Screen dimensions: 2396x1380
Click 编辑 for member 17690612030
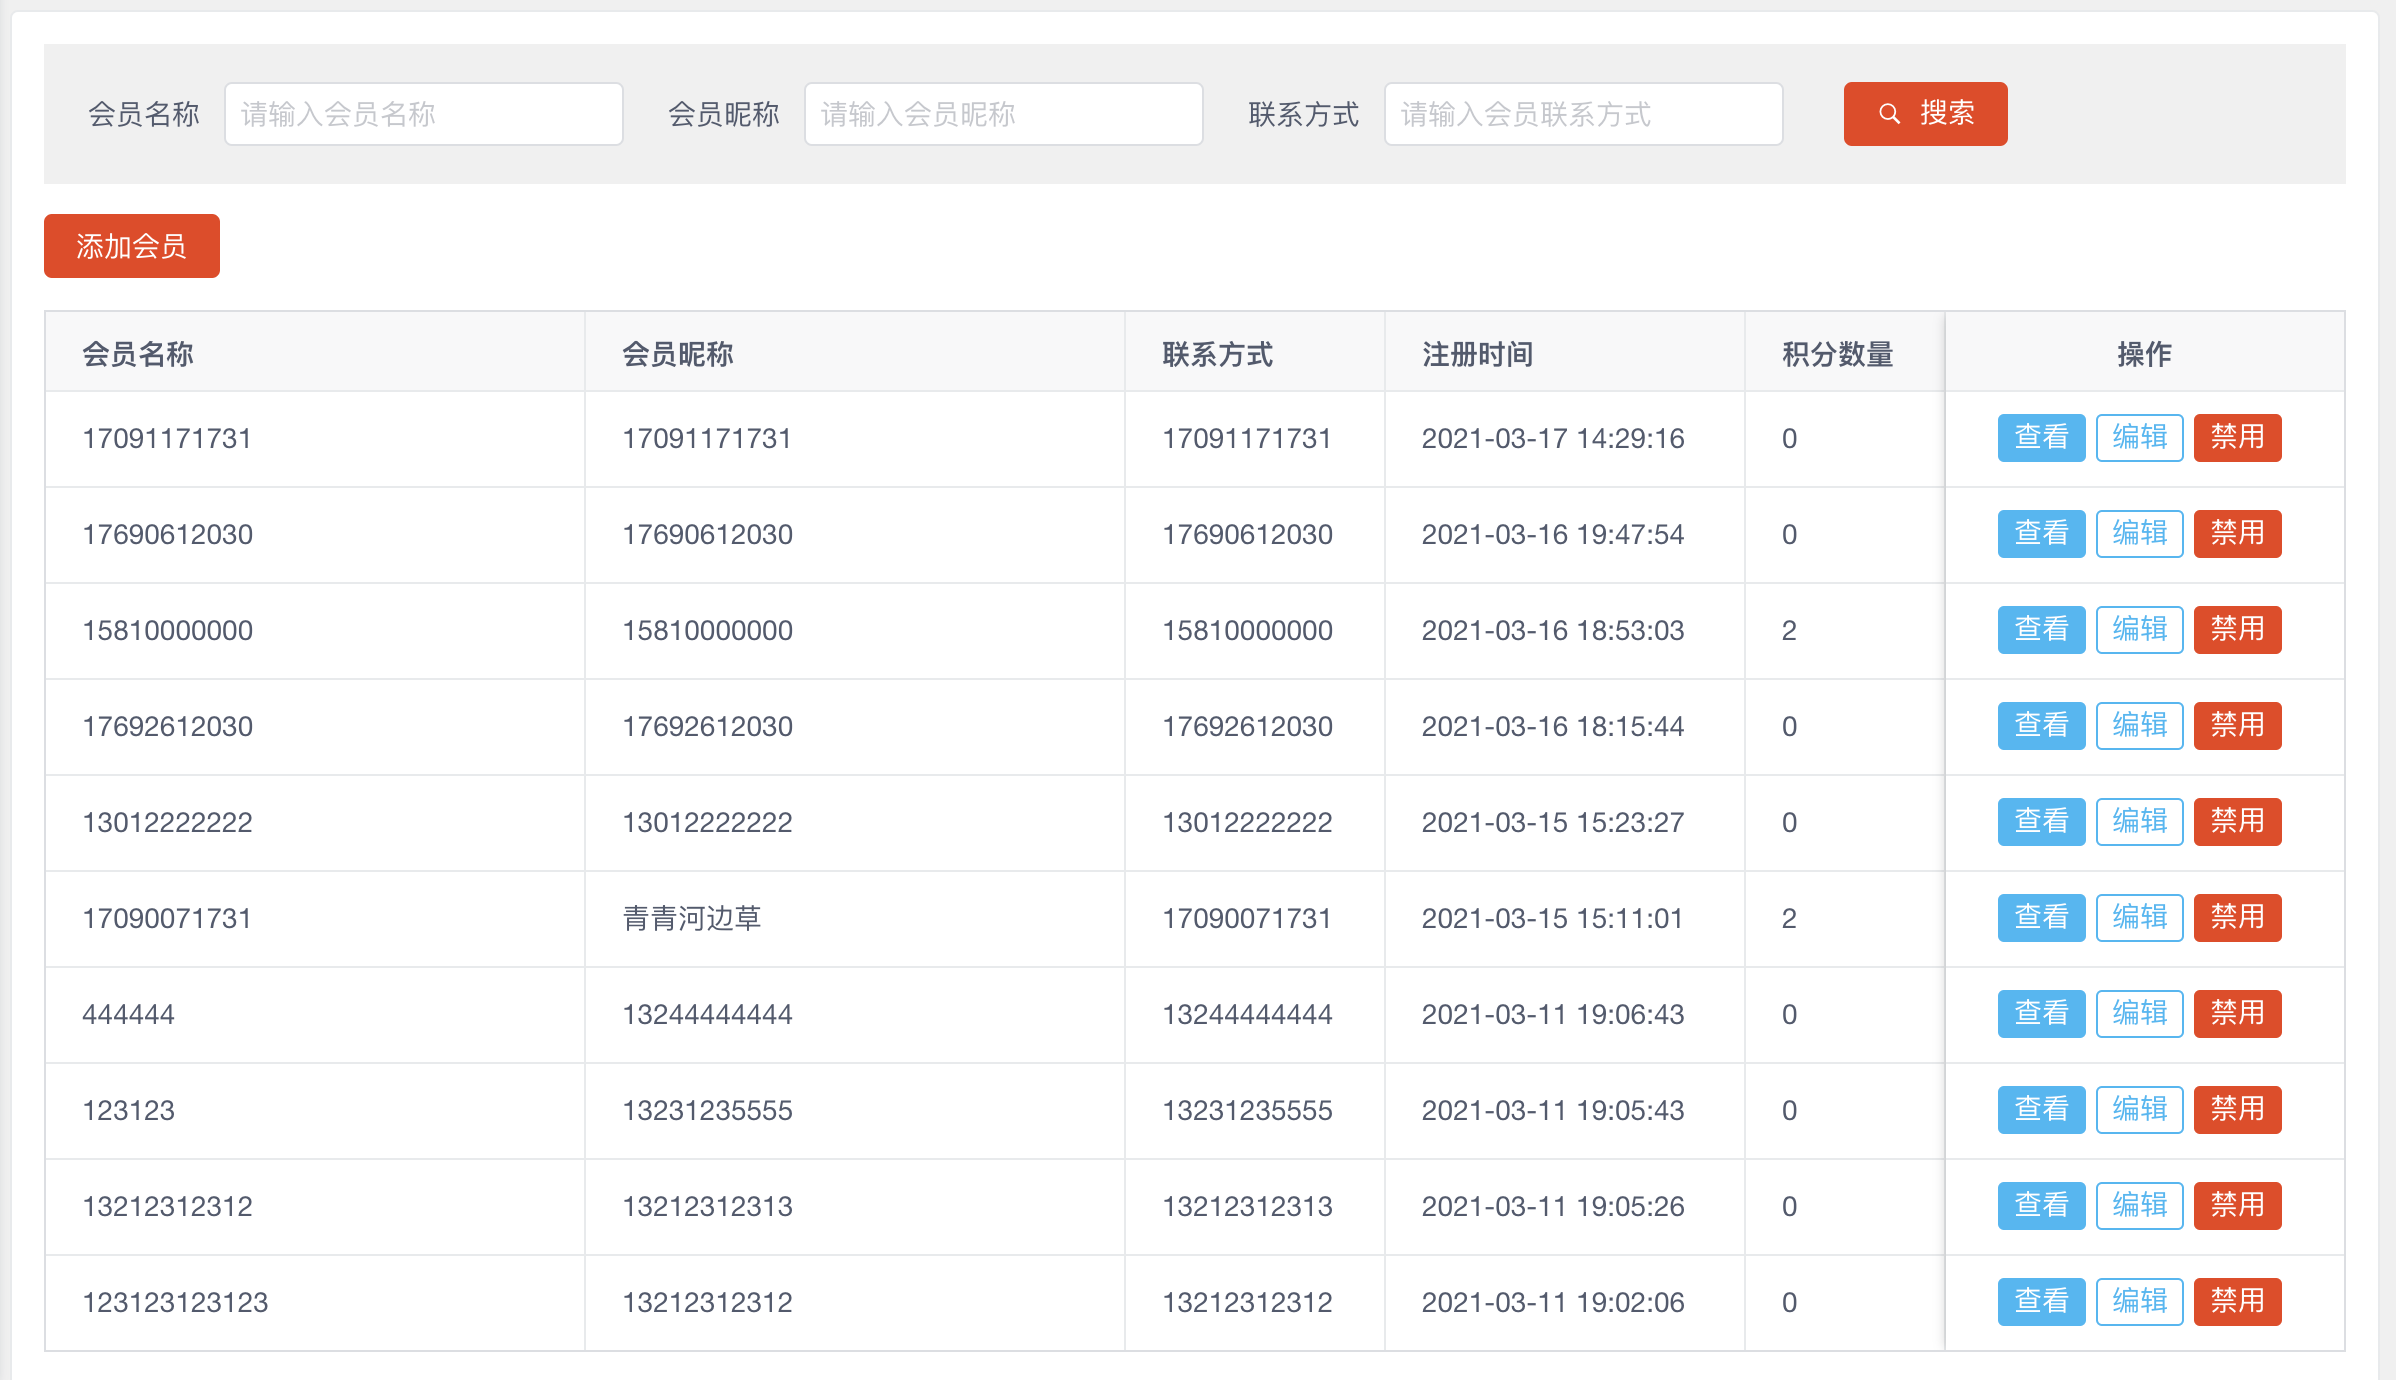point(2140,534)
